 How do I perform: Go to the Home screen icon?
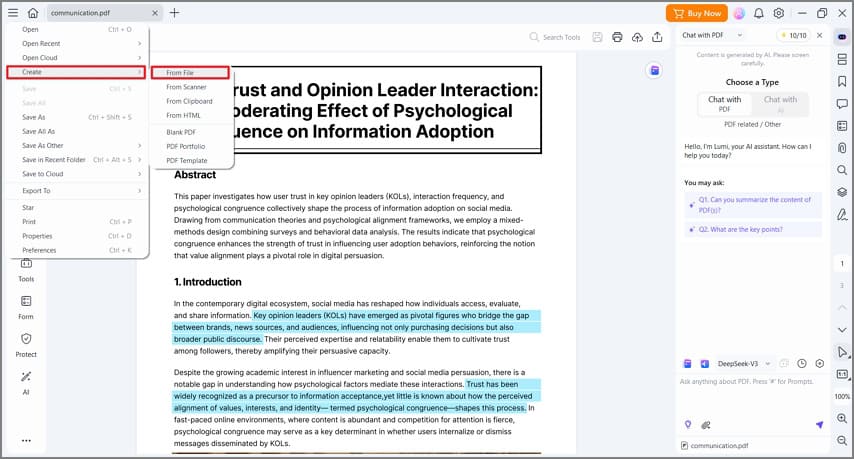[x=33, y=13]
